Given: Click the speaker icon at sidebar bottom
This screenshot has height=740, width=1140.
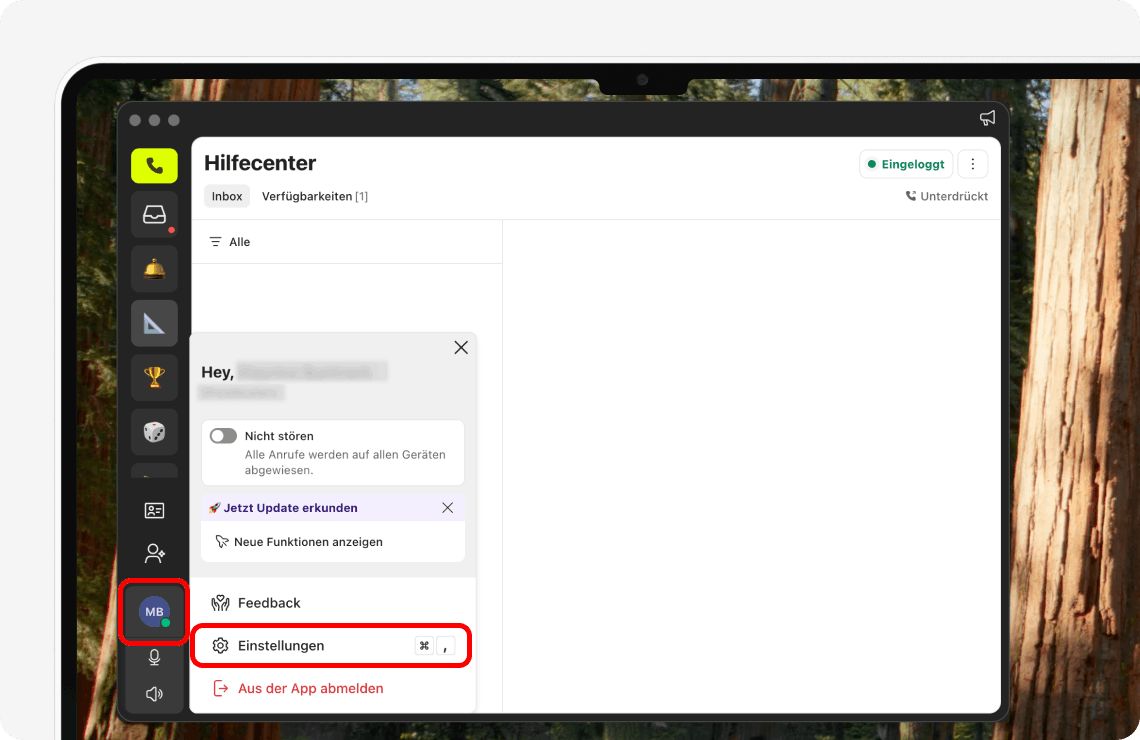Looking at the screenshot, I should point(154,693).
